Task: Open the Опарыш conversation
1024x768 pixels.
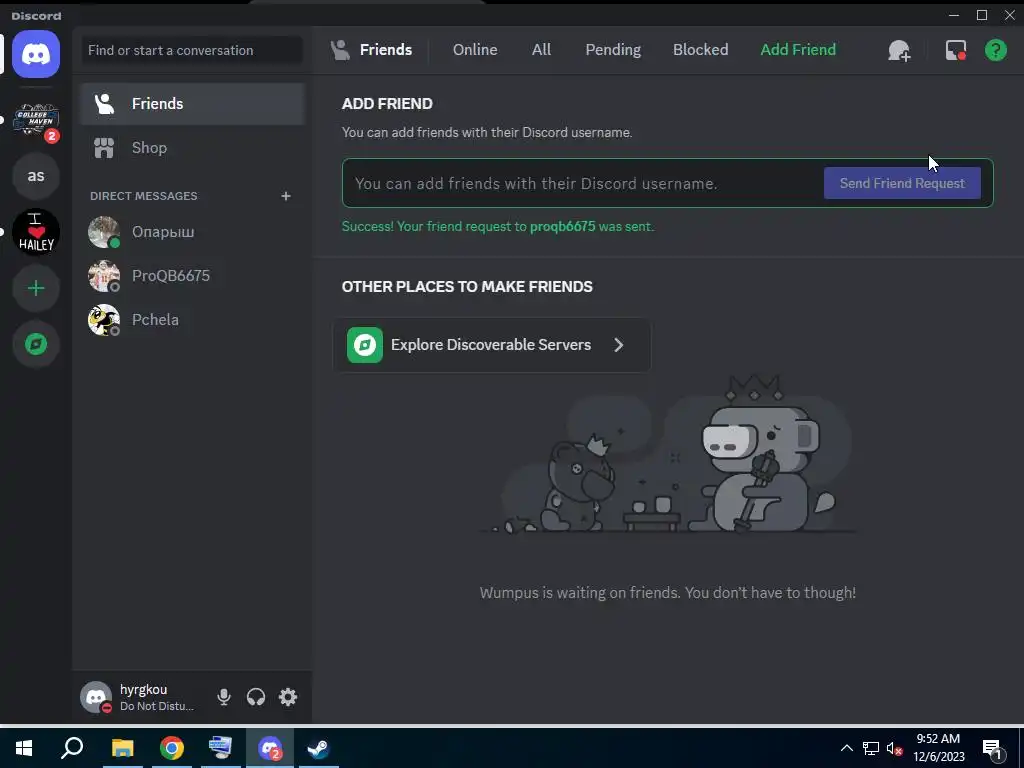Action: point(192,232)
